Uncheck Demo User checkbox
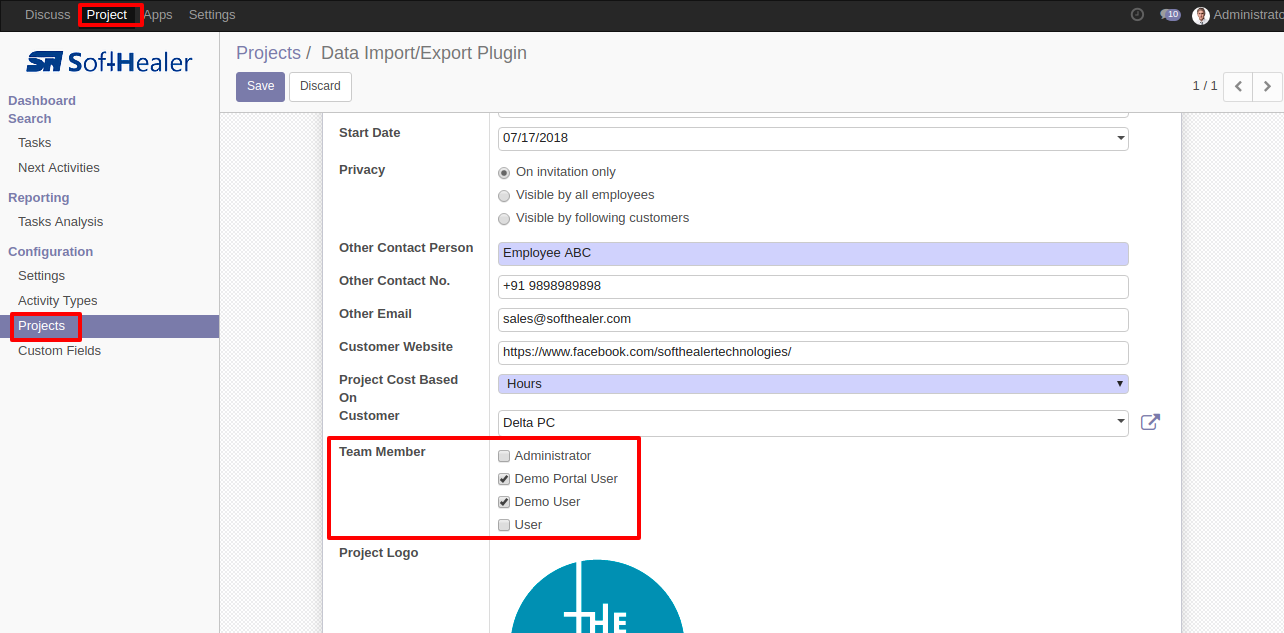The width and height of the screenshot is (1284, 633). pyautogui.click(x=504, y=502)
